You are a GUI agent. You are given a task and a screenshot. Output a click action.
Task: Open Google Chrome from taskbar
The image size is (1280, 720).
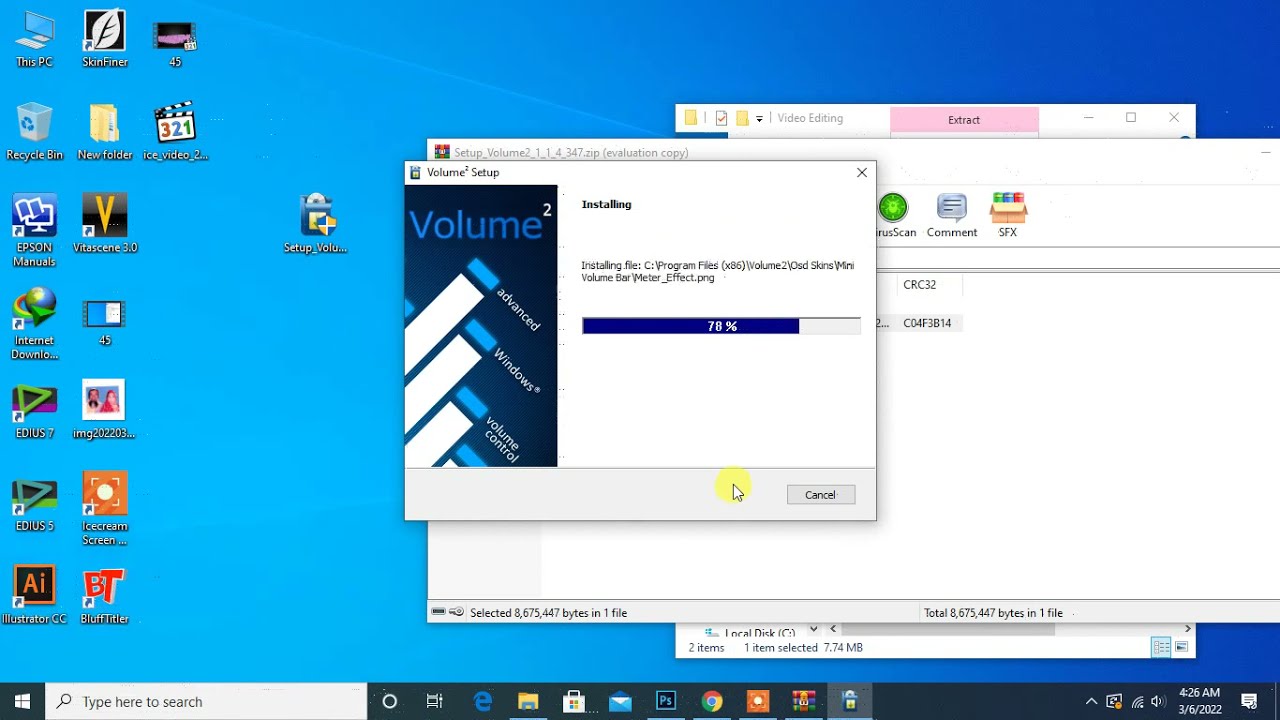[x=712, y=701]
